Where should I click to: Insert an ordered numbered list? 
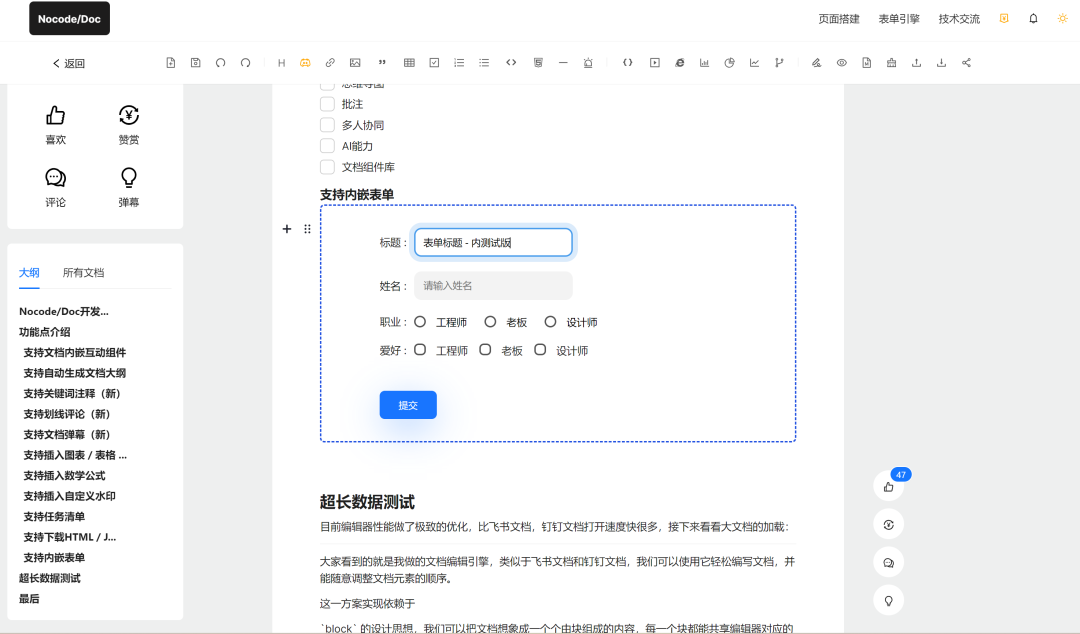click(459, 63)
